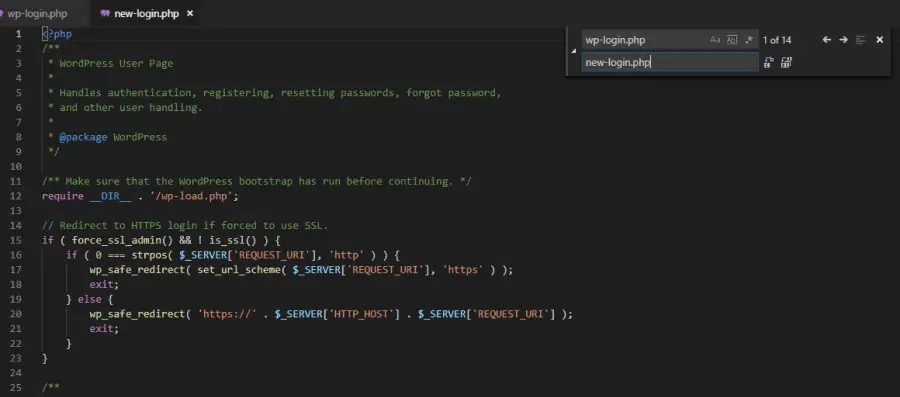Go to previous match arrow

point(827,40)
